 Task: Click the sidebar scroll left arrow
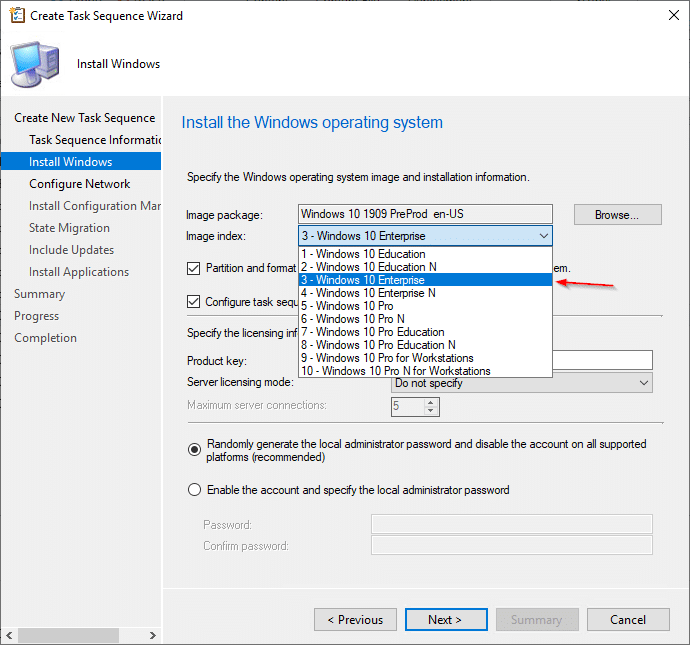(x=9, y=635)
